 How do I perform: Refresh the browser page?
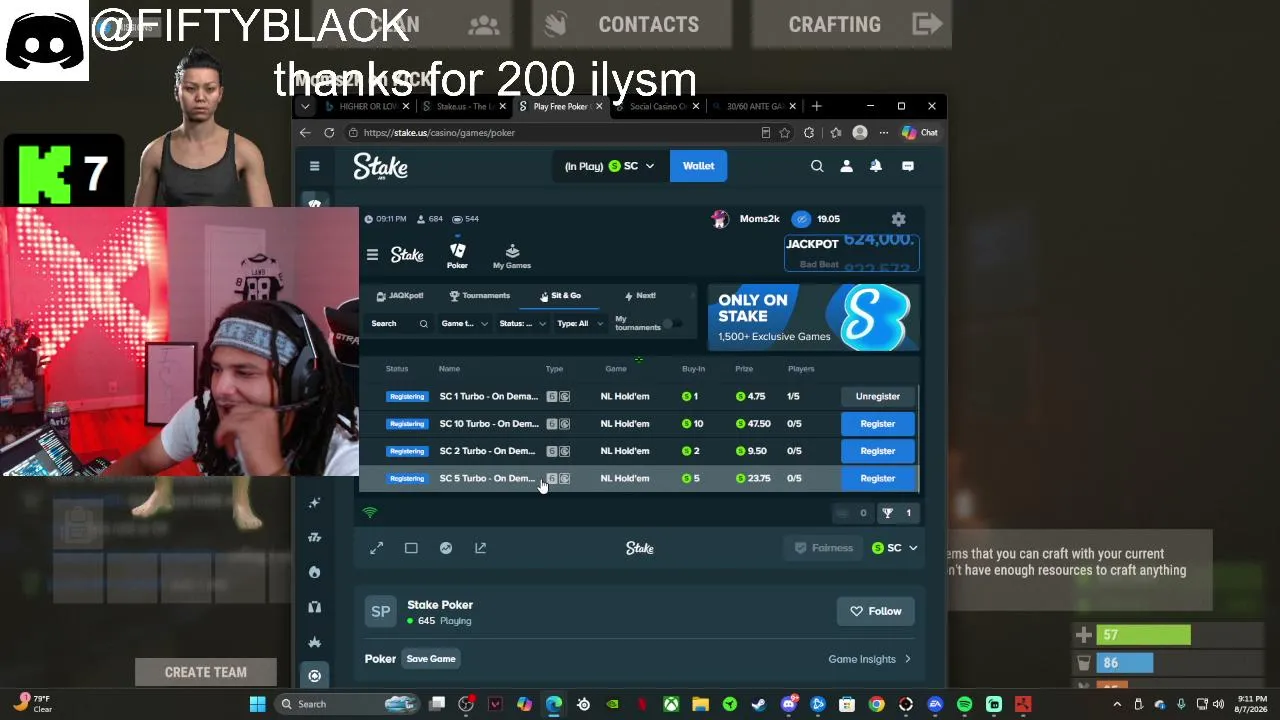[x=329, y=132]
